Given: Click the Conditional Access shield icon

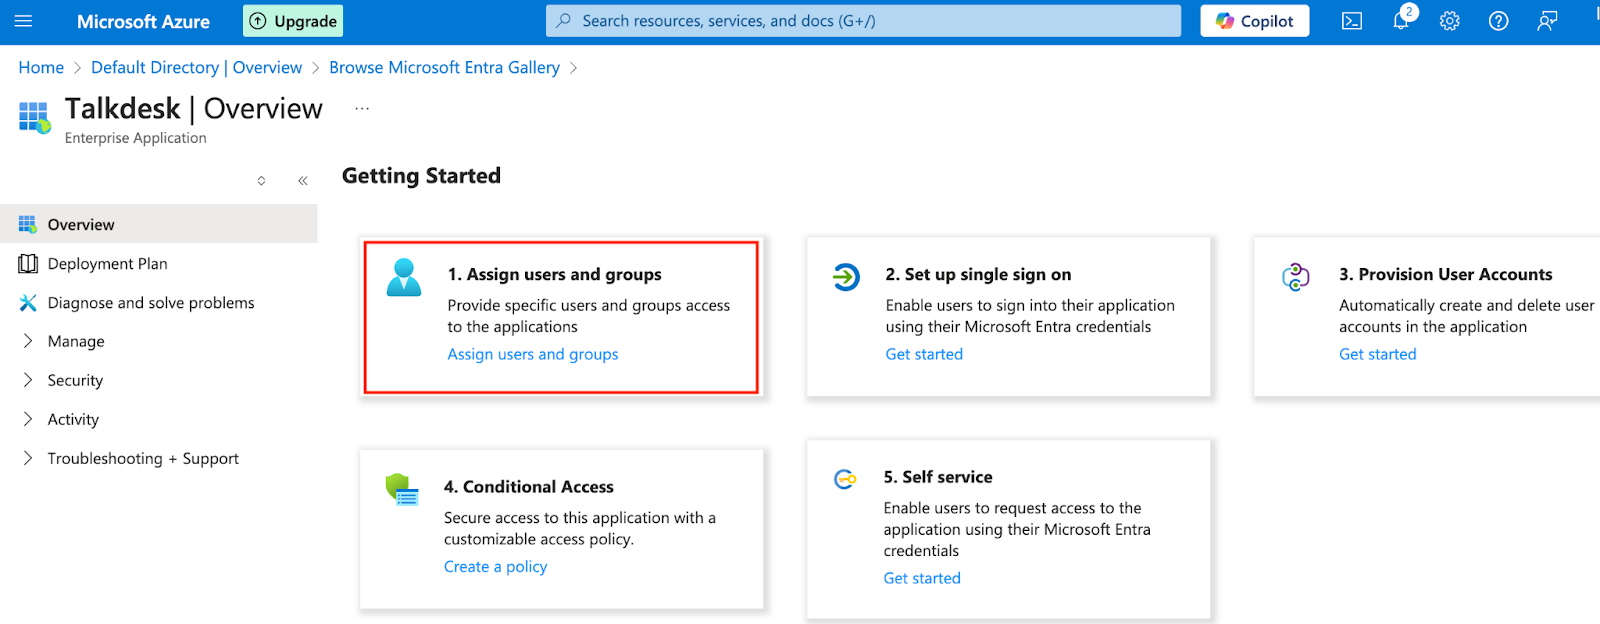Looking at the screenshot, I should pos(402,489).
